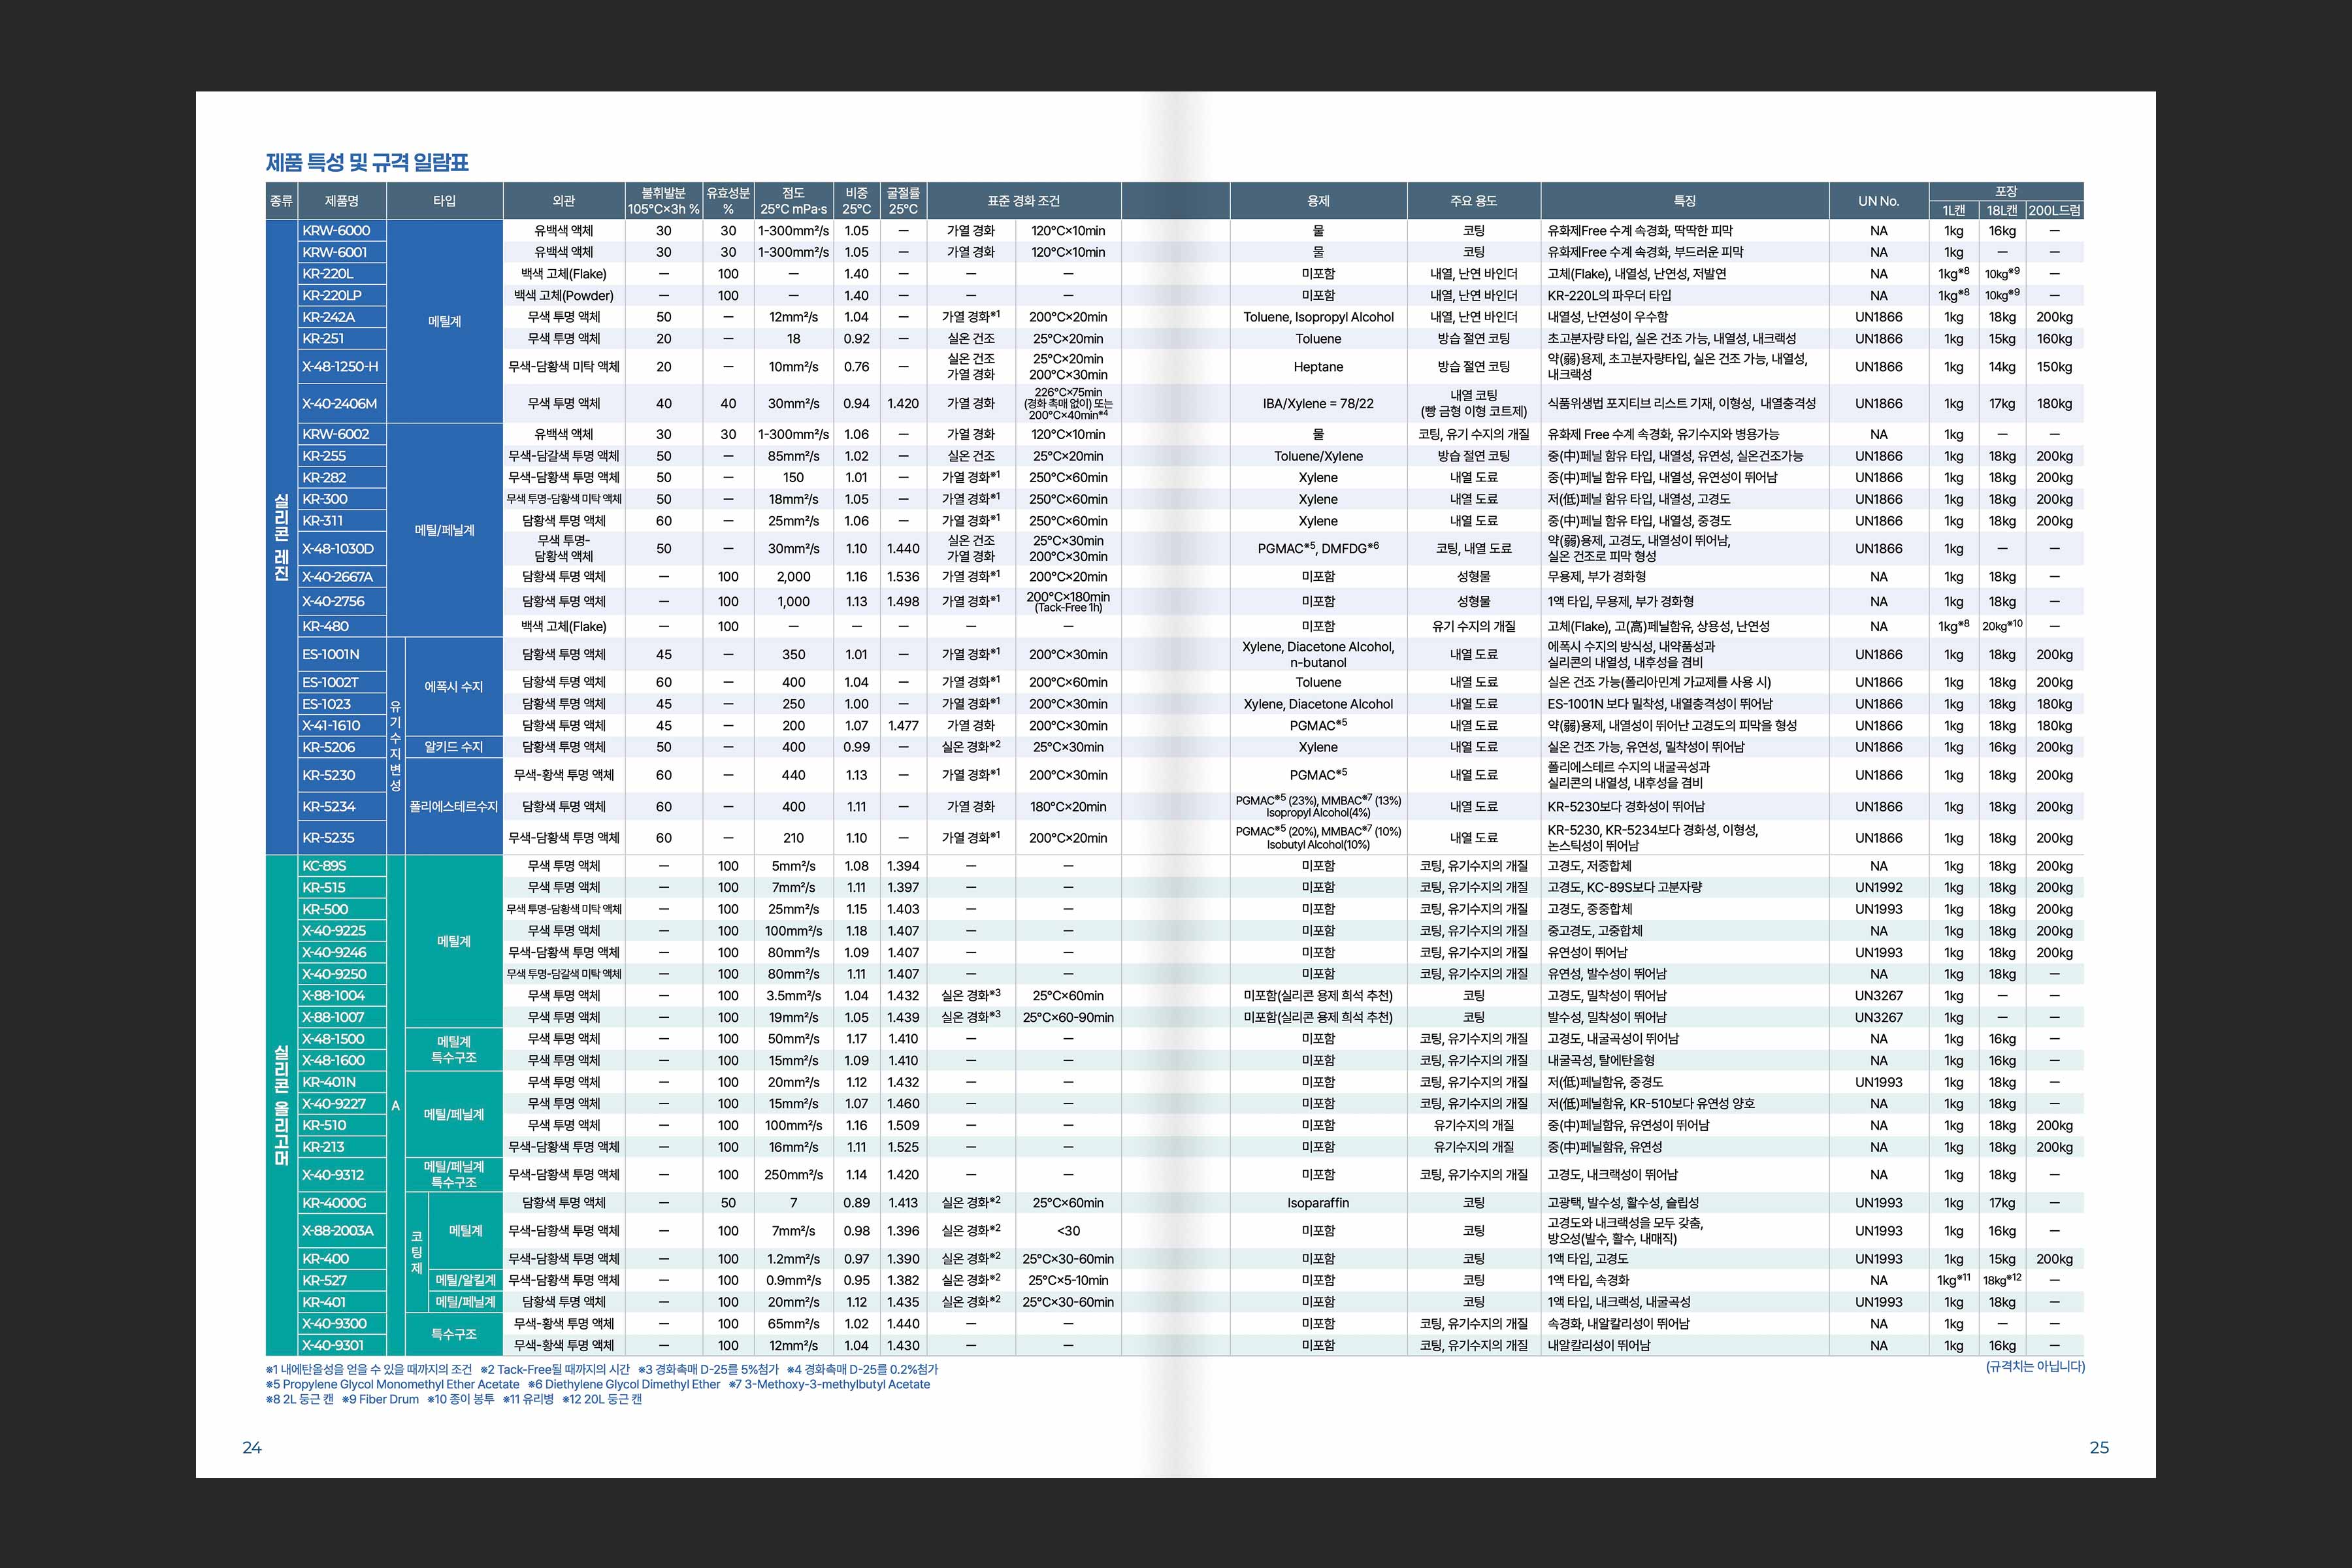Click the 주요 용도 column header
Screen dimensions: 2352x1568
(x=1473, y=201)
